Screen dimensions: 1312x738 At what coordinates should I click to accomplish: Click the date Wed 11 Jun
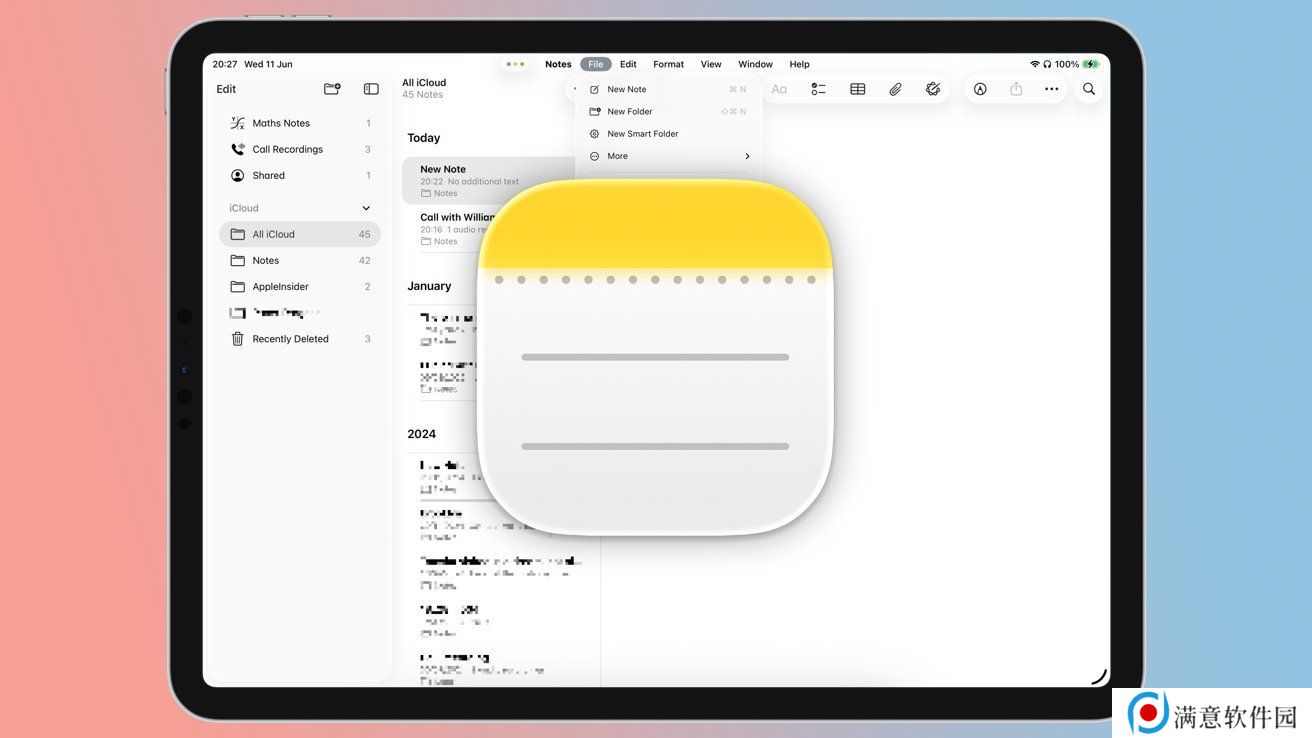click(x=269, y=64)
